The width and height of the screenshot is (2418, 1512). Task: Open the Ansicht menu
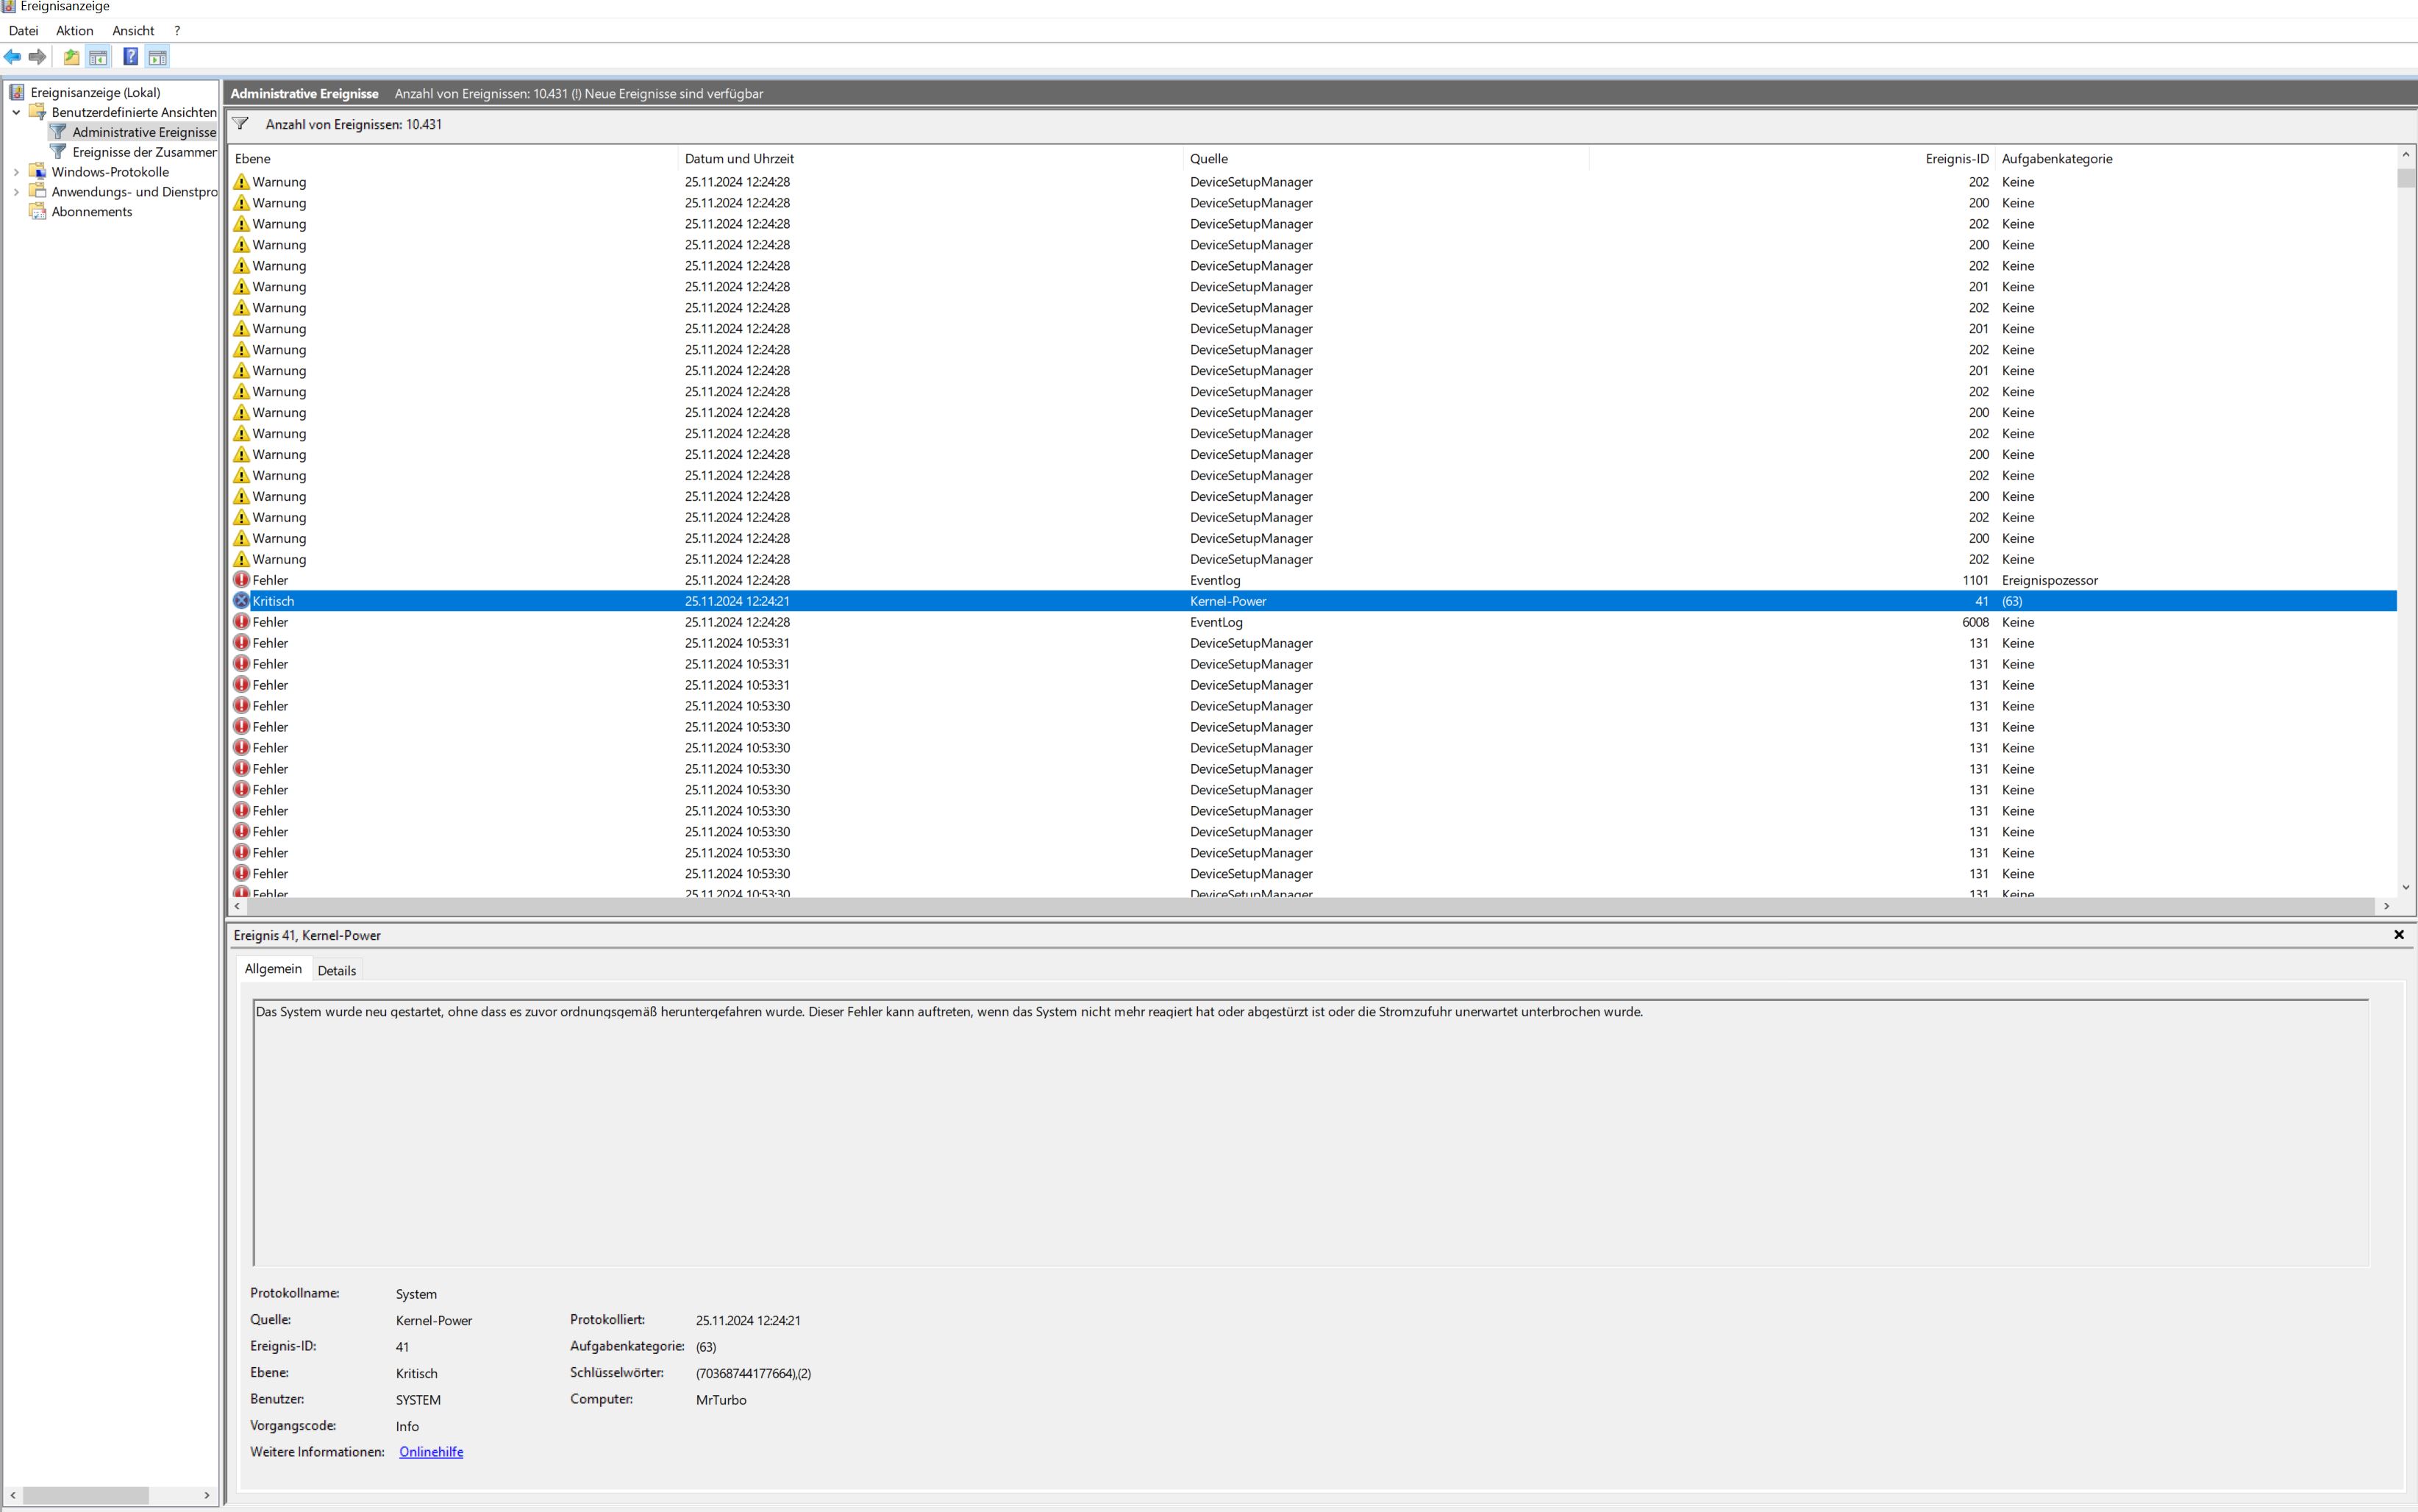(x=133, y=31)
